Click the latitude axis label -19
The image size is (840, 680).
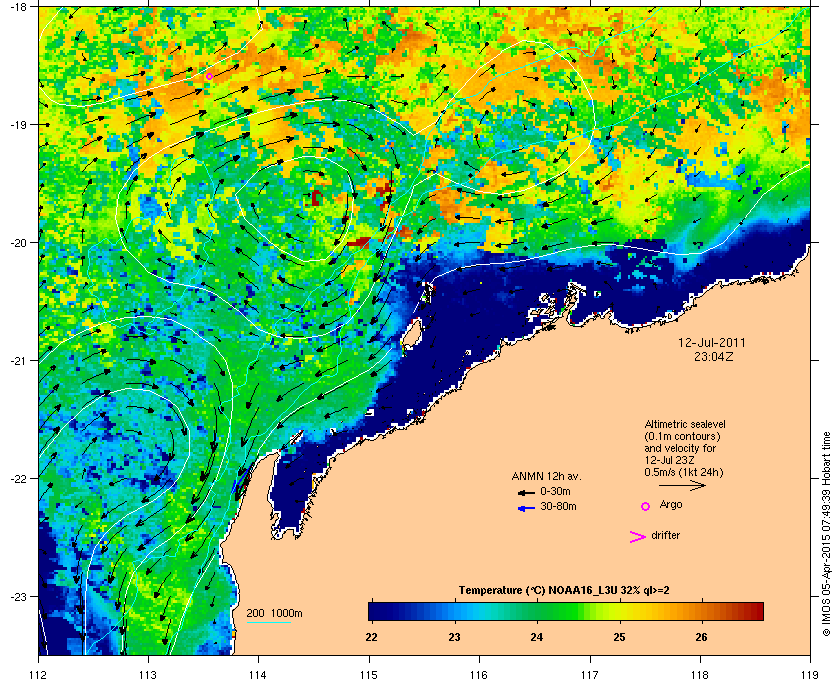[18, 124]
